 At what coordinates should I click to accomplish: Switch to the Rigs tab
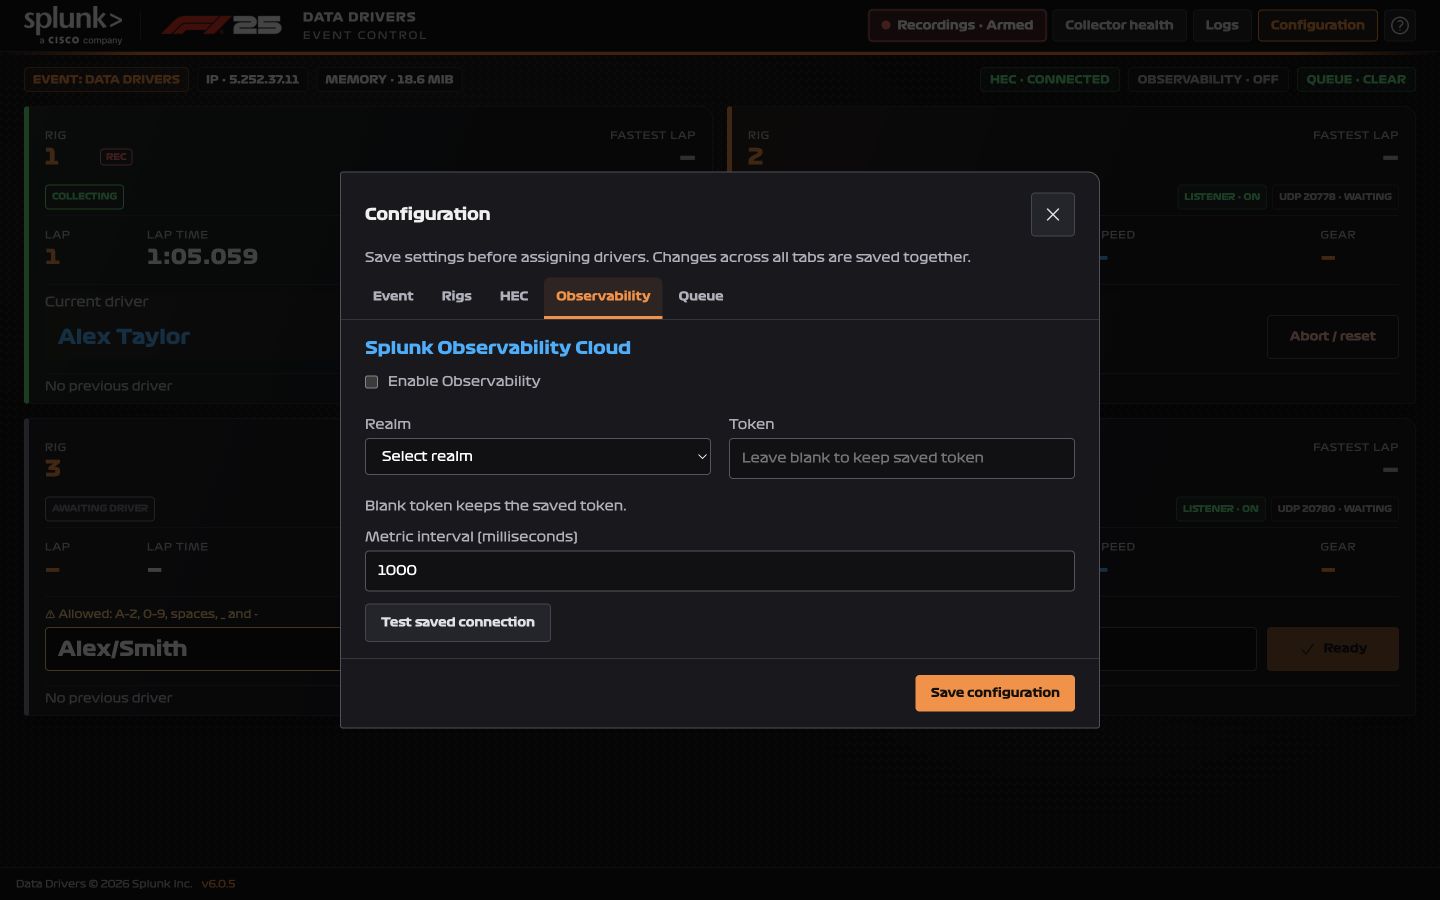click(456, 296)
